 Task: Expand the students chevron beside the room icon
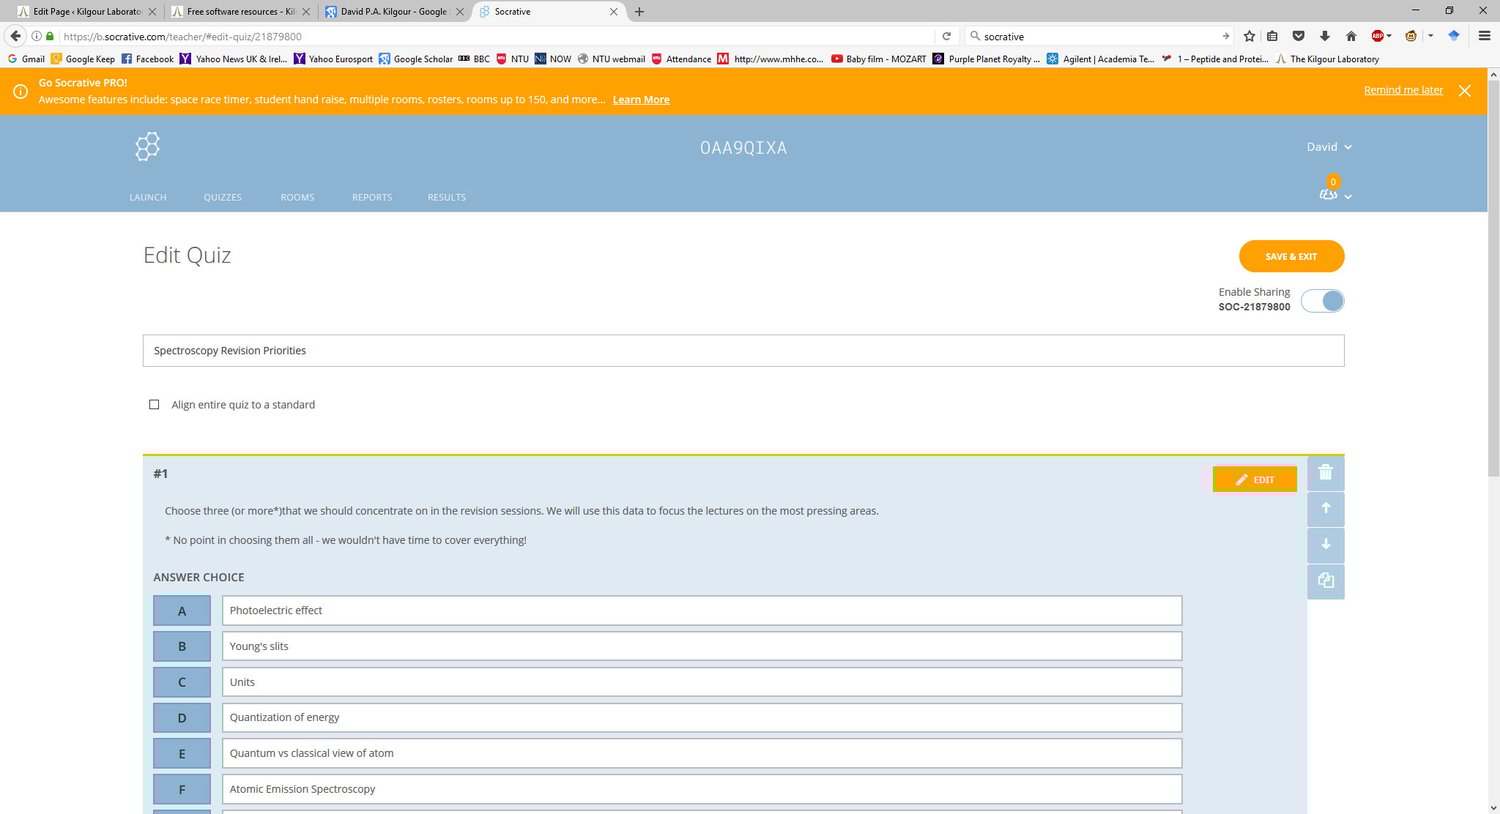(x=1348, y=196)
